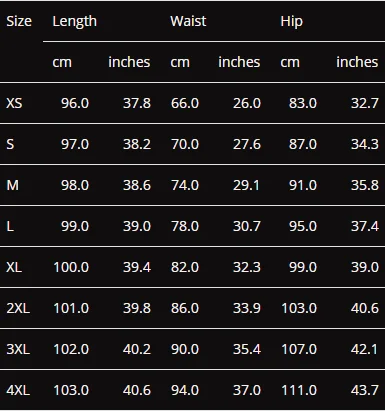Click the M size row label

click(12, 185)
